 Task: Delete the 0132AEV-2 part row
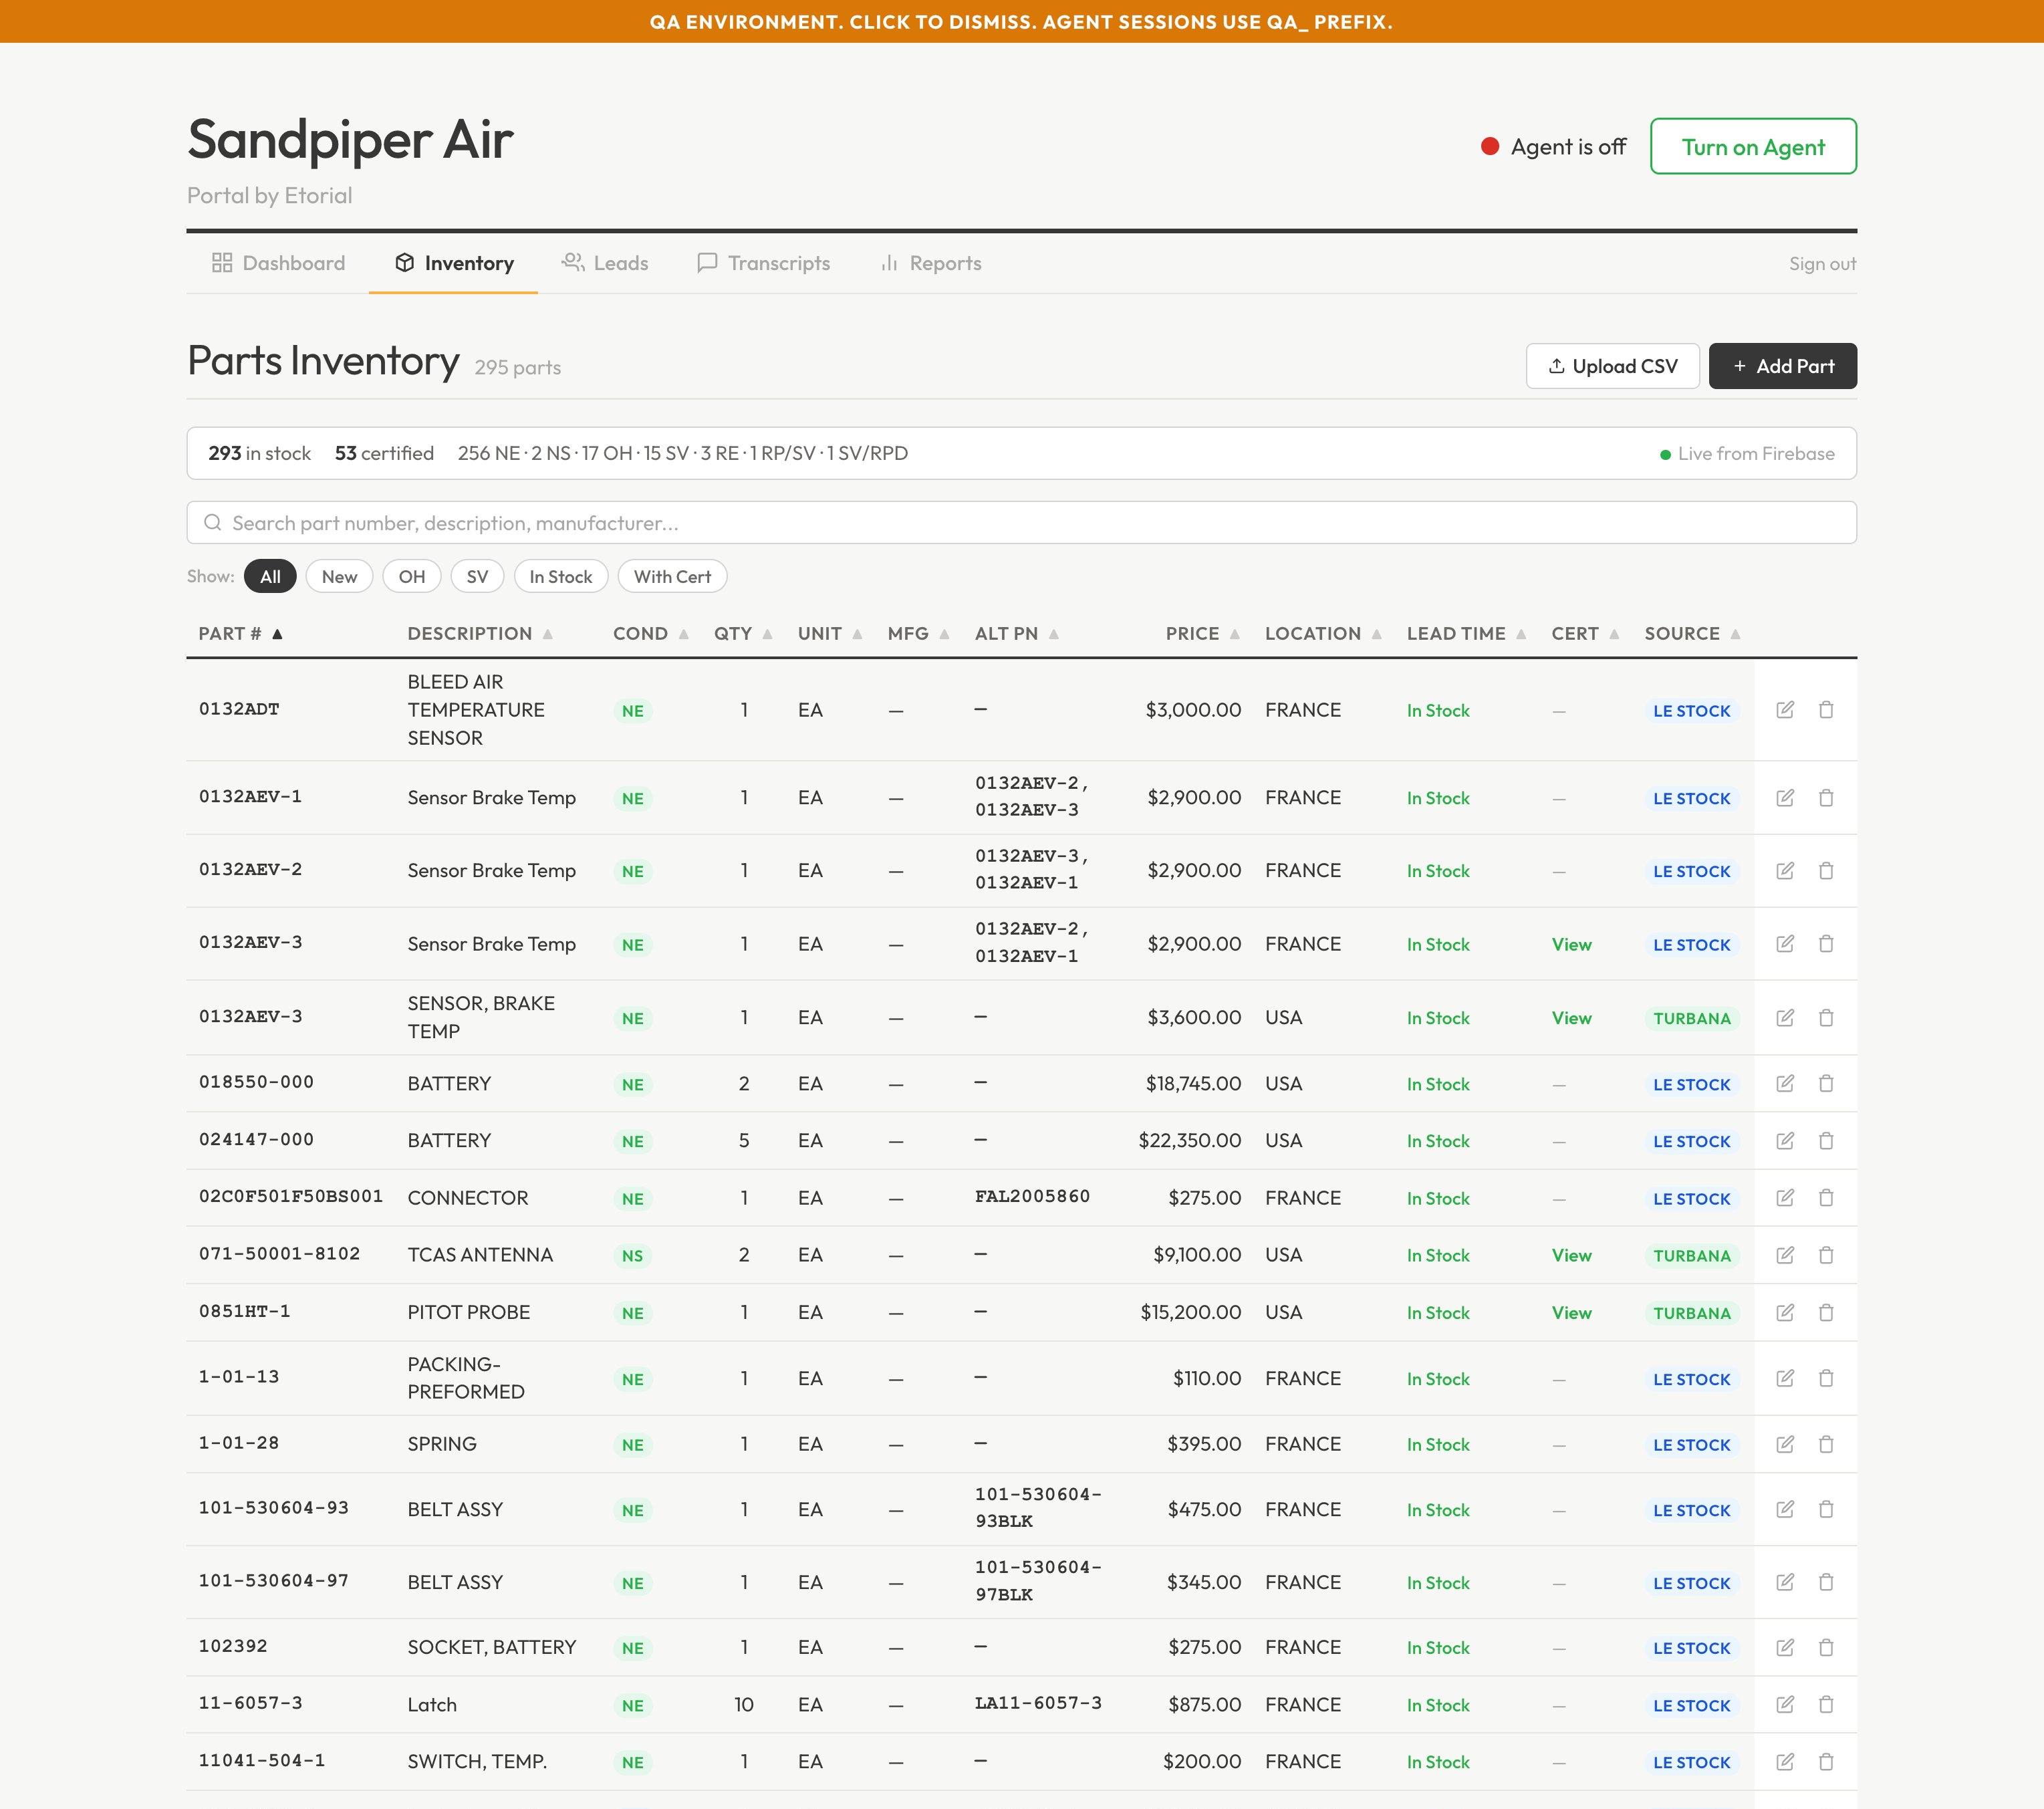coord(1826,871)
